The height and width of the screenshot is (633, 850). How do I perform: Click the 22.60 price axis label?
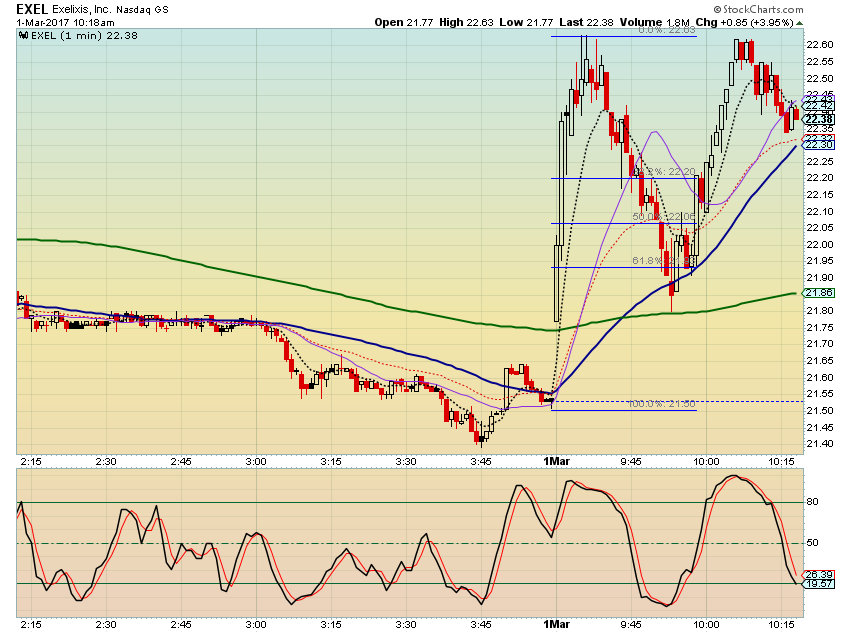tap(820, 45)
